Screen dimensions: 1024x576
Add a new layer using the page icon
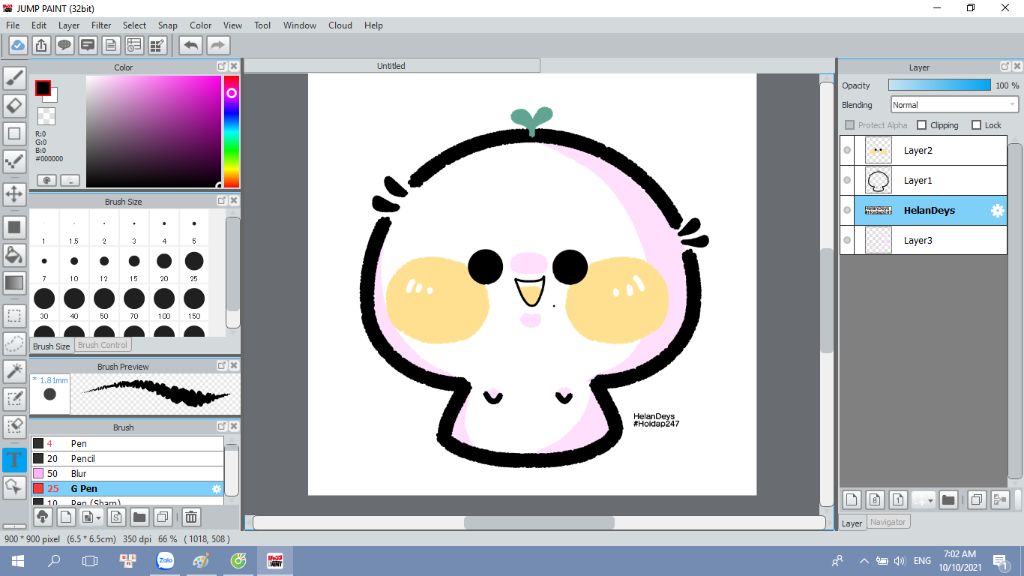coord(852,500)
